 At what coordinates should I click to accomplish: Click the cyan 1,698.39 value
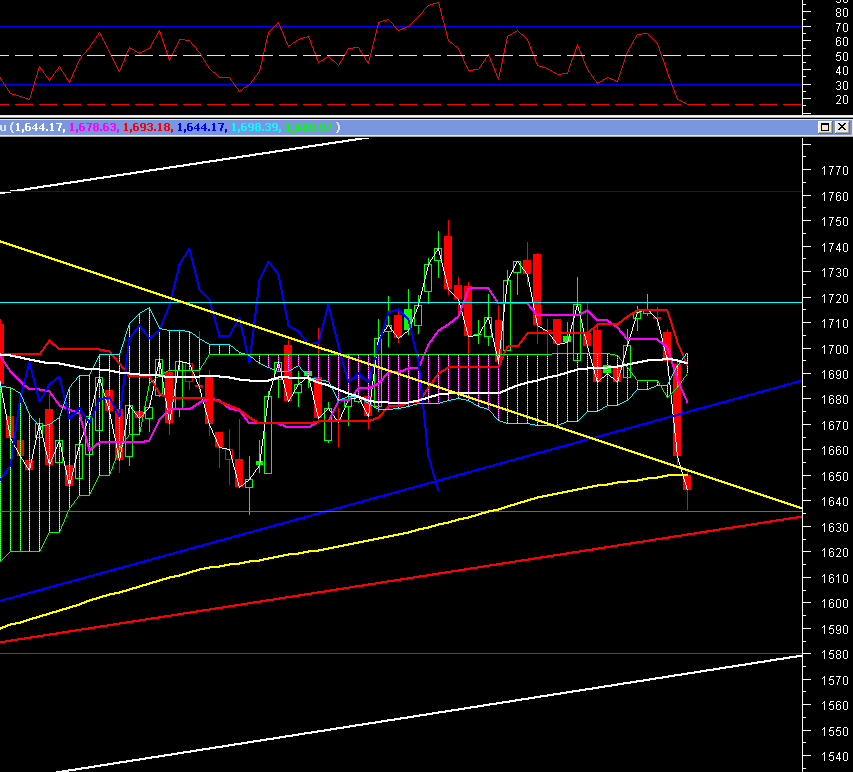pyautogui.click(x=255, y=127)
